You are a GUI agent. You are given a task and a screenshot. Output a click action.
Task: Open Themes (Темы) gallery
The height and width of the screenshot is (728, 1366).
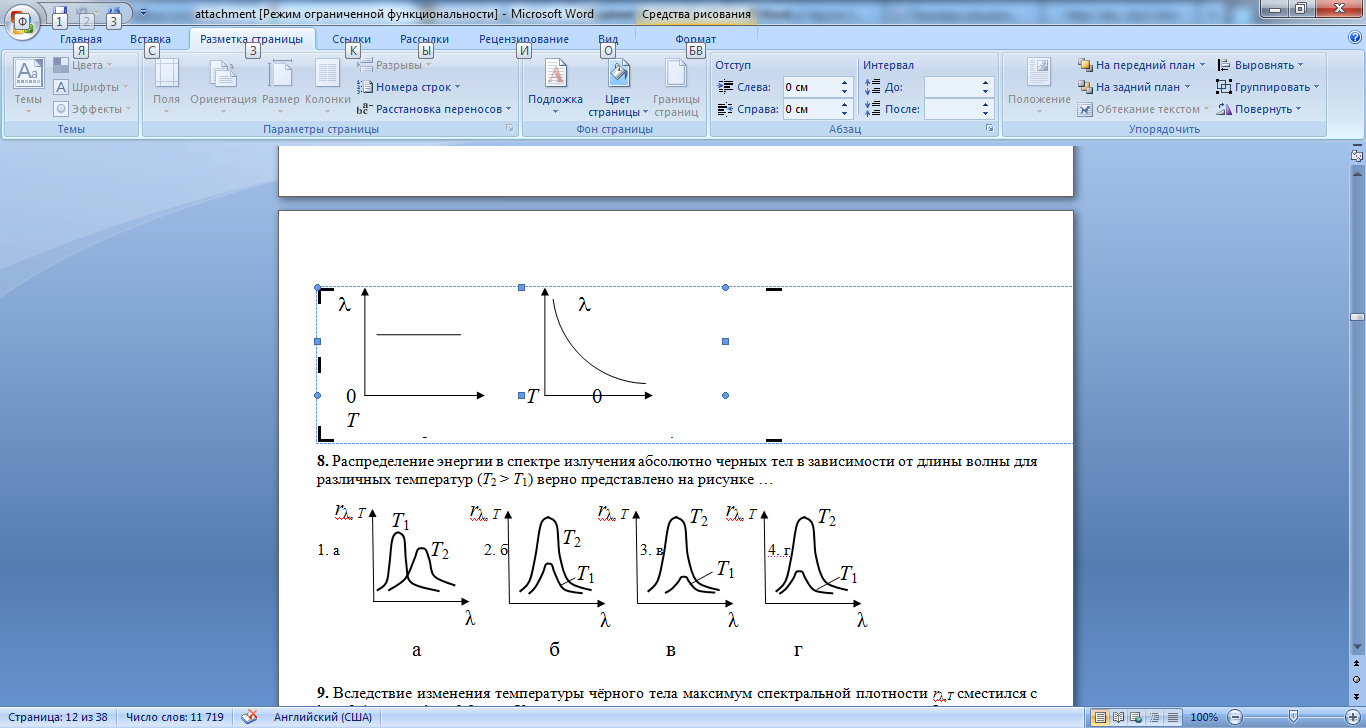pos(28,86)
